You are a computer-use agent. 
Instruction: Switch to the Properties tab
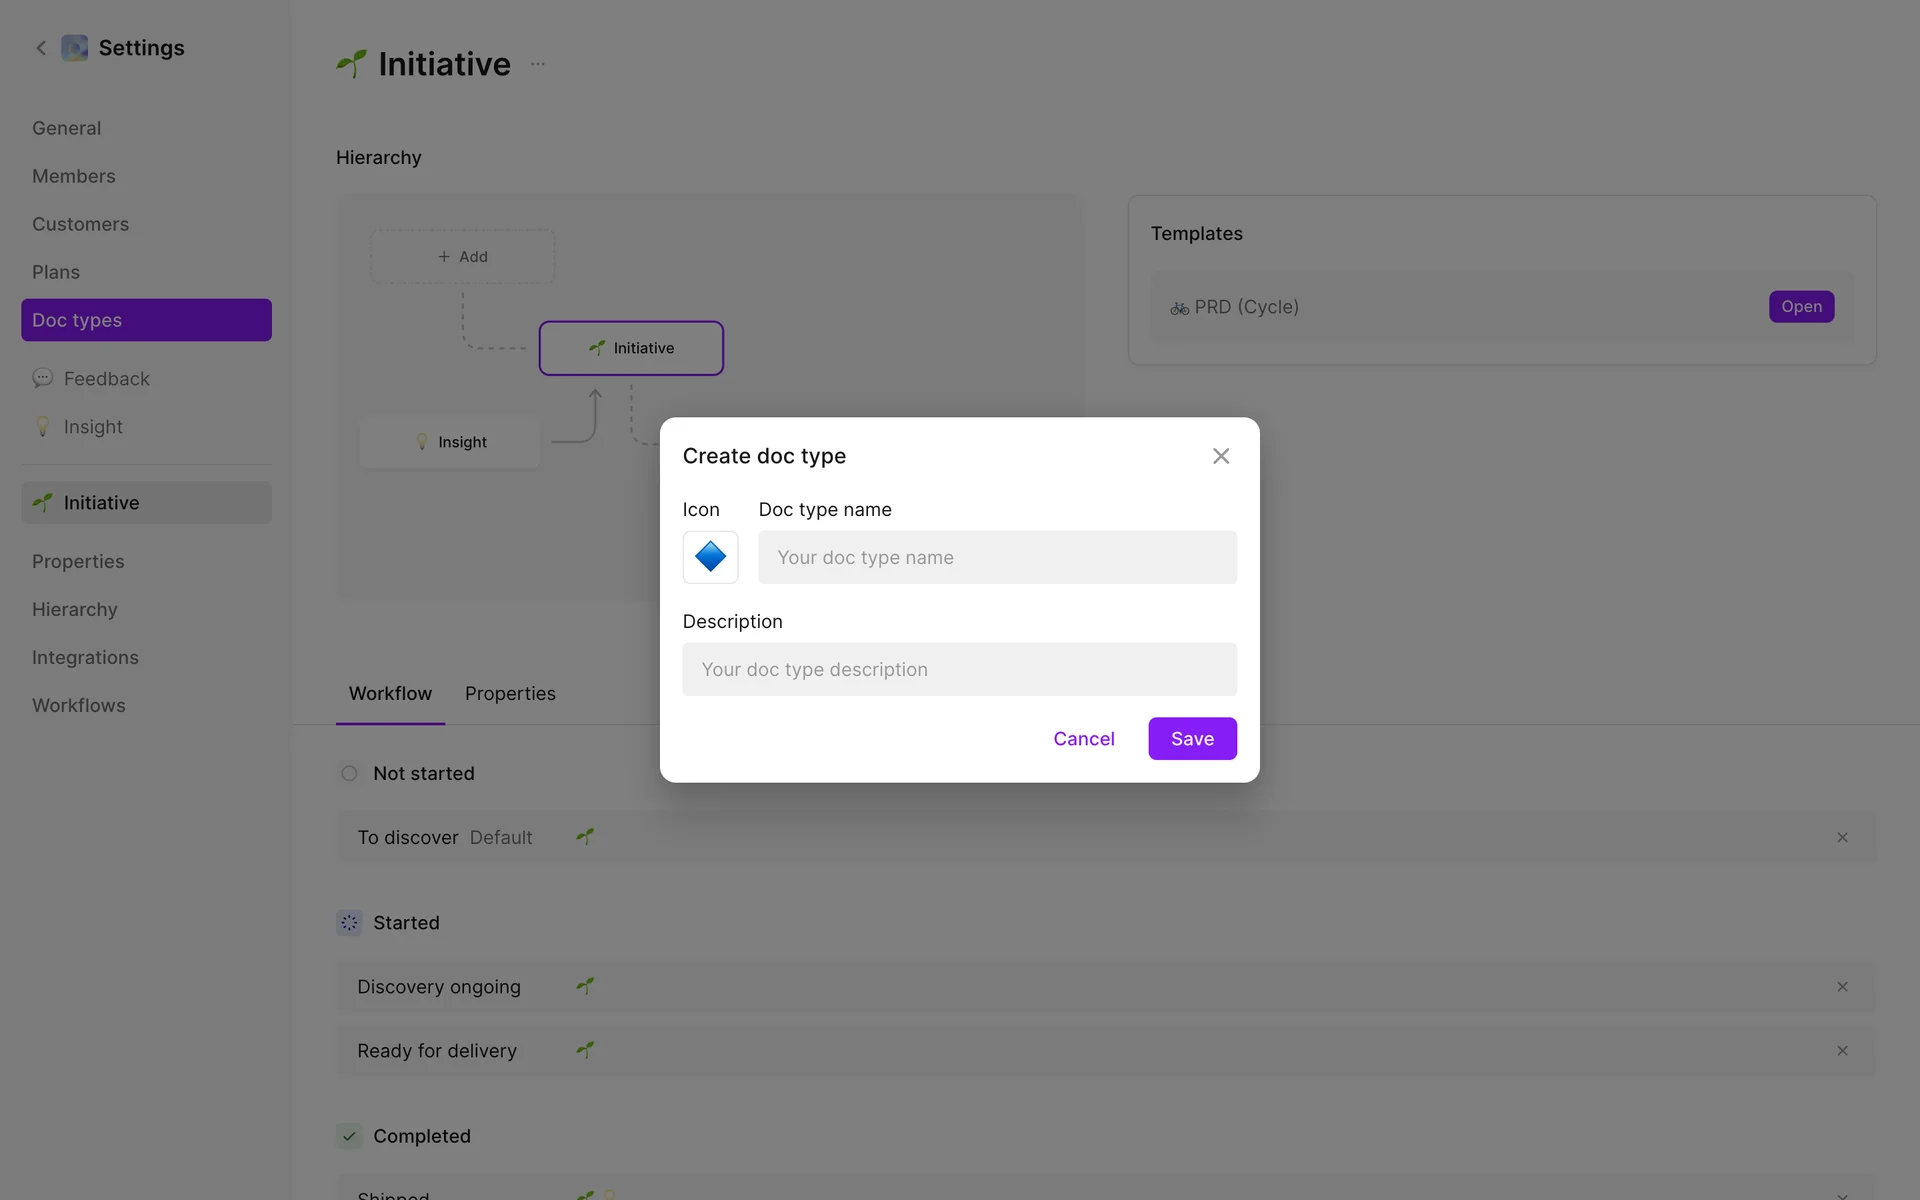510,694
